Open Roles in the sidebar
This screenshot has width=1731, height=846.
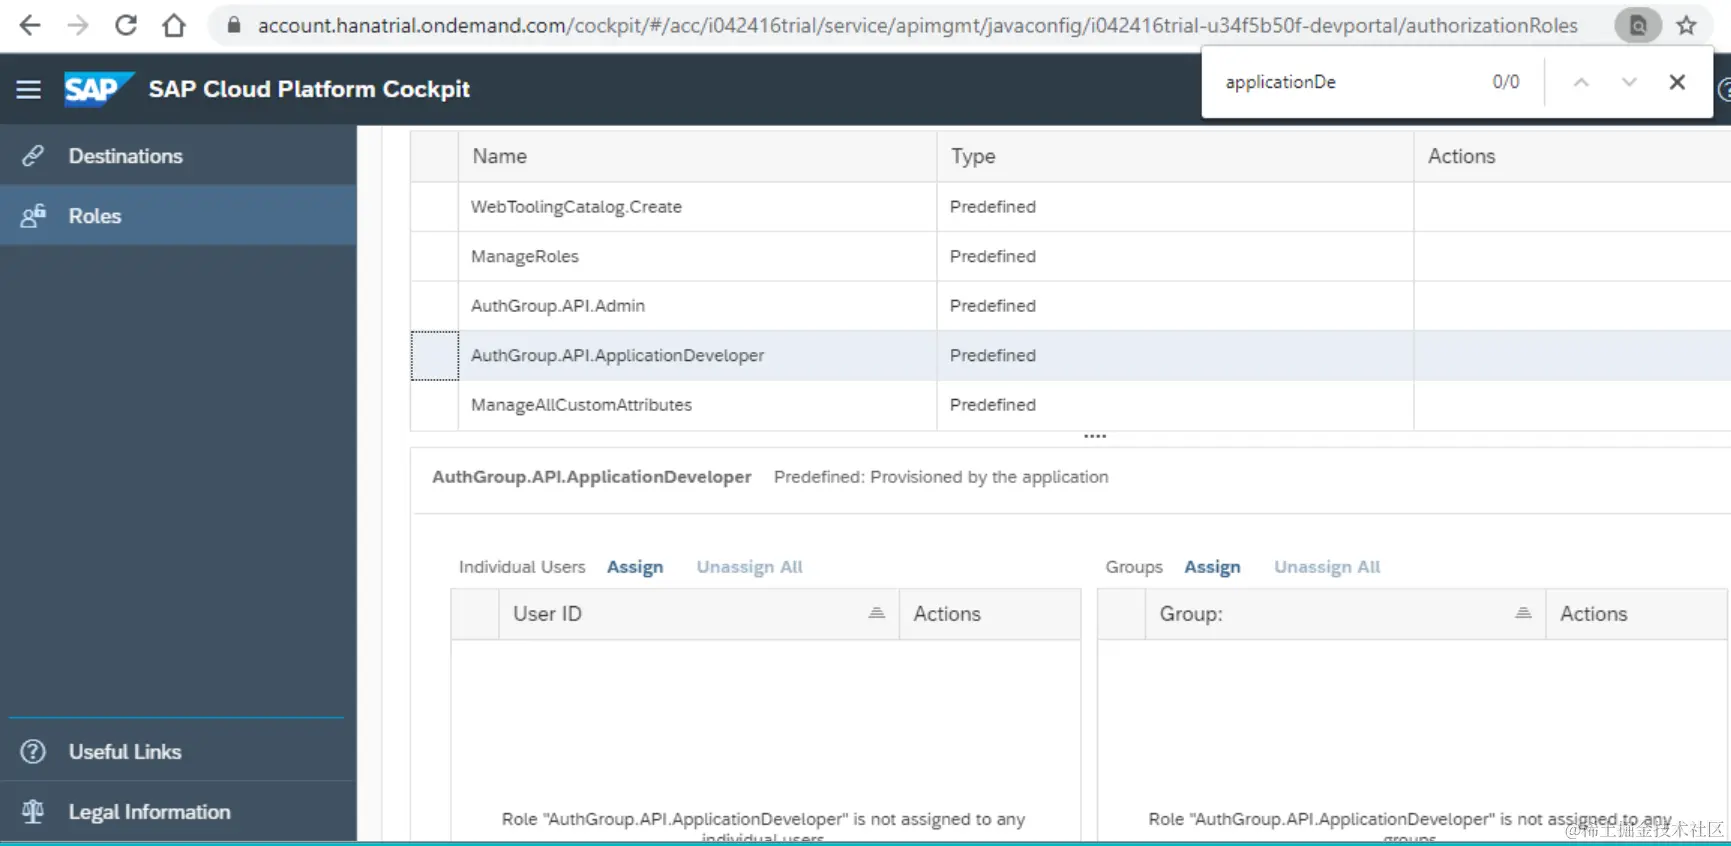point(95,216)
